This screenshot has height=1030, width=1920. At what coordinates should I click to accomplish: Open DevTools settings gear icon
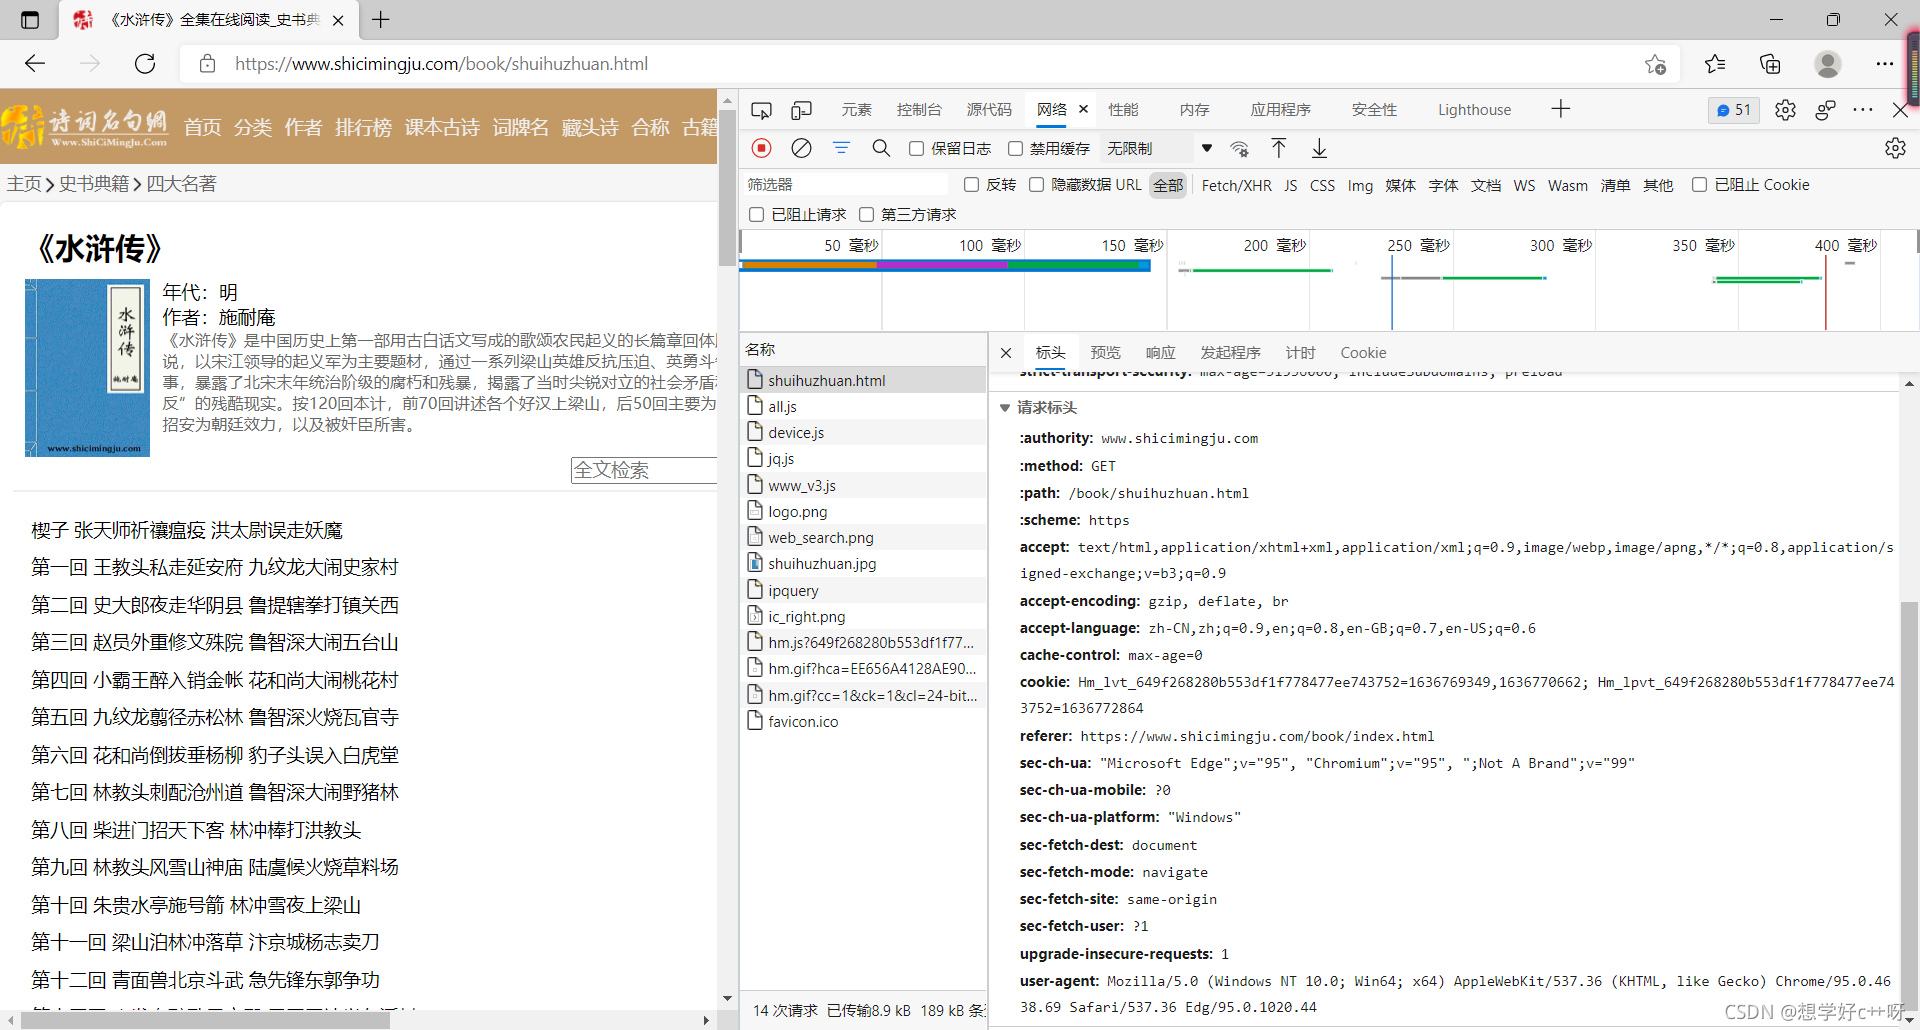(1785, 110)
